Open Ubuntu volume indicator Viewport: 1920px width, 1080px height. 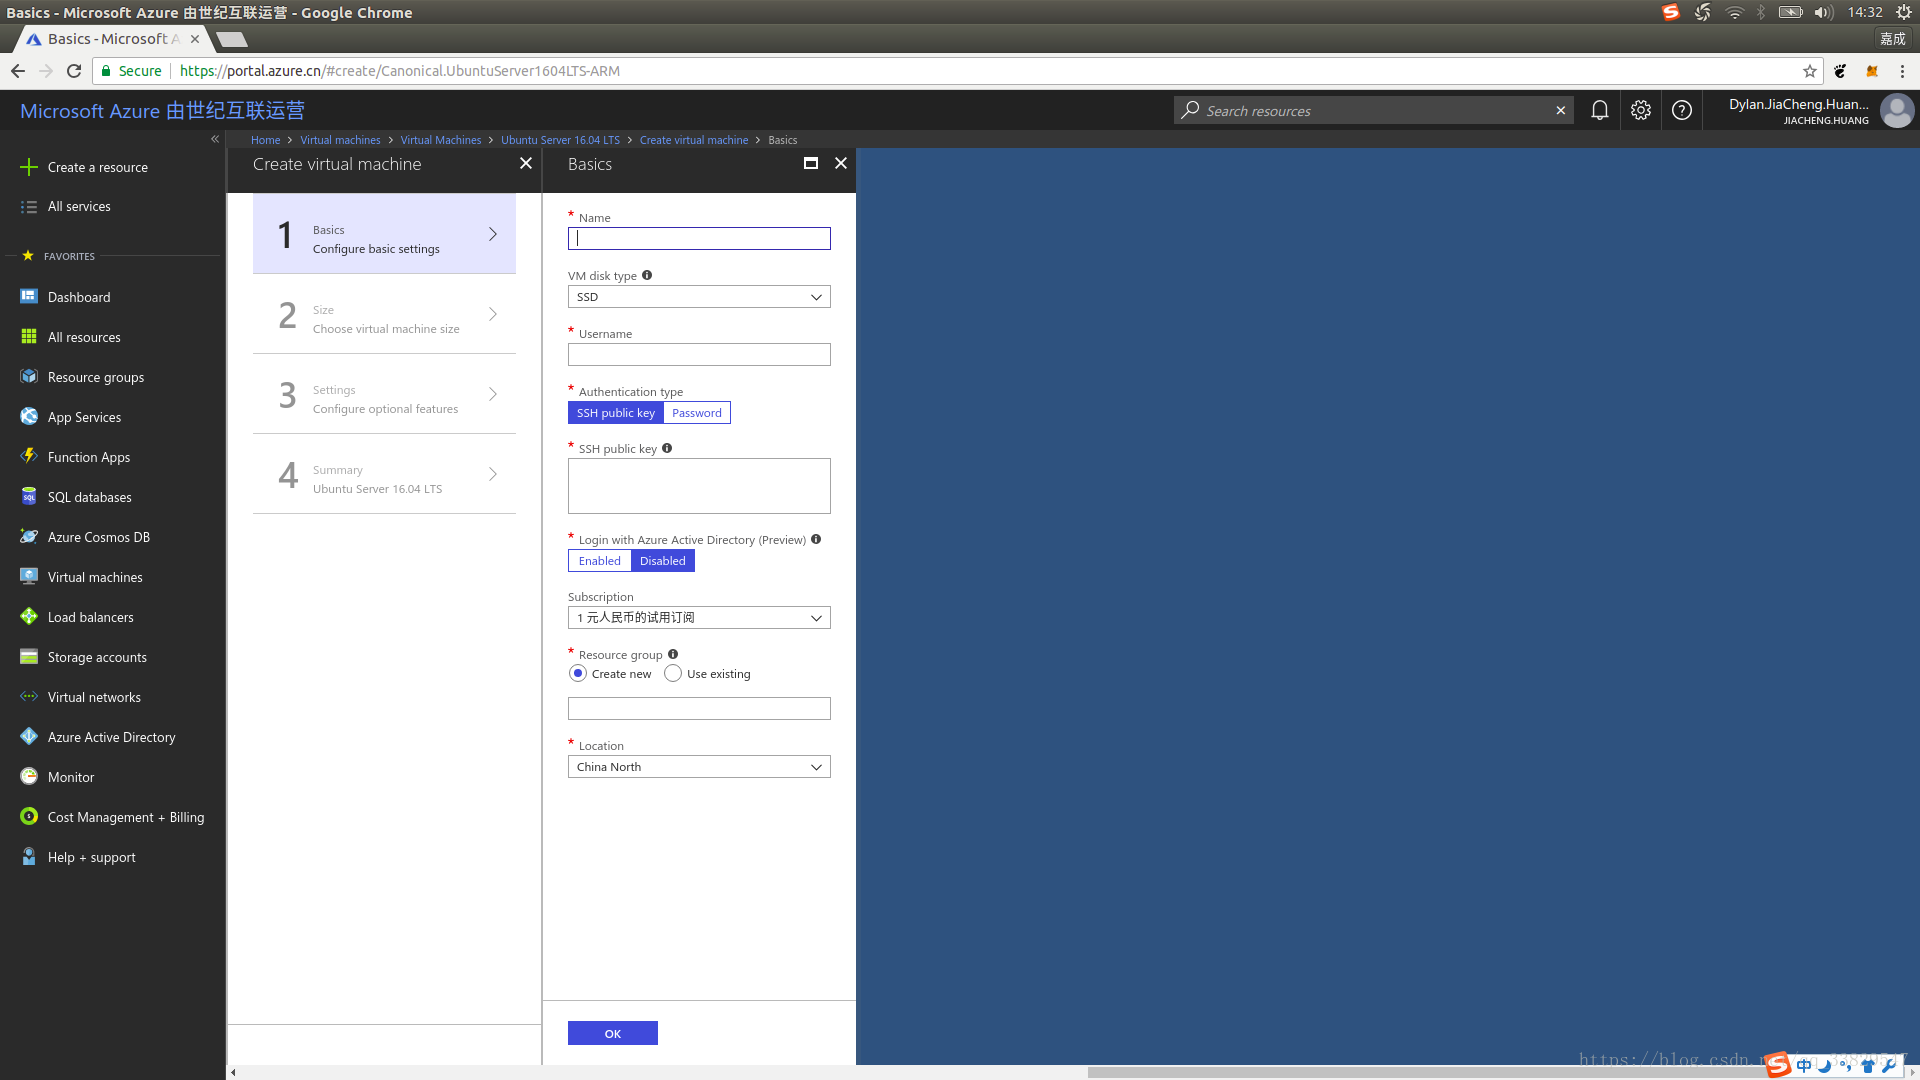1824,12
